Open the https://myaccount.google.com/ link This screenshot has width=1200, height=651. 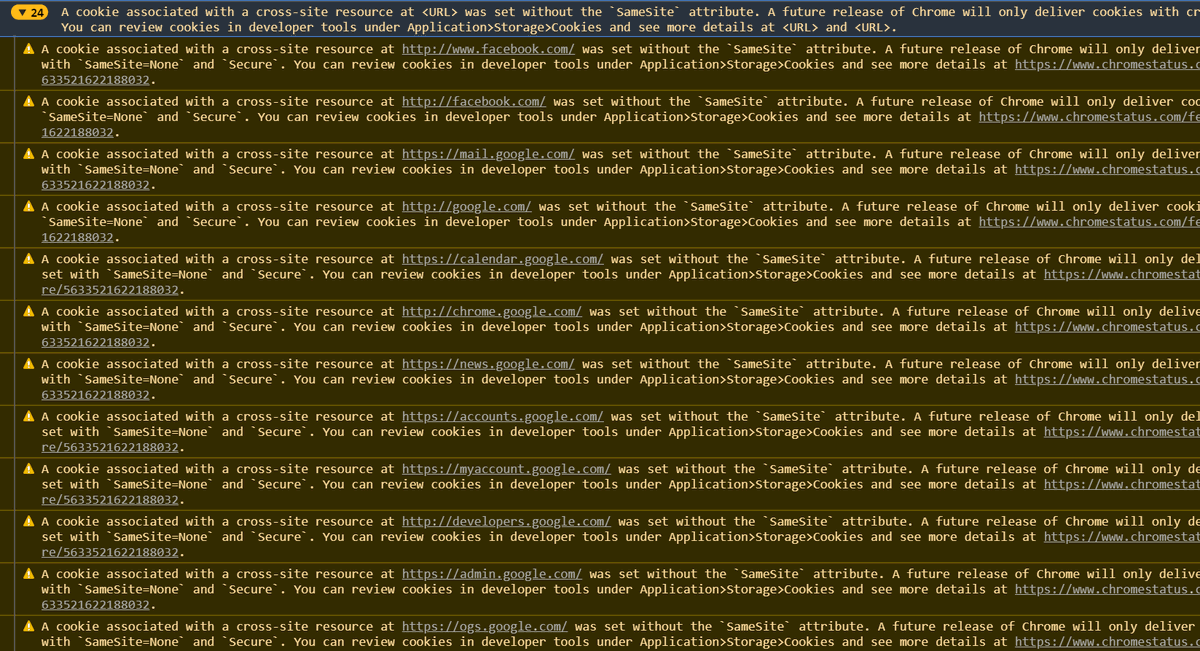point(506,469)
